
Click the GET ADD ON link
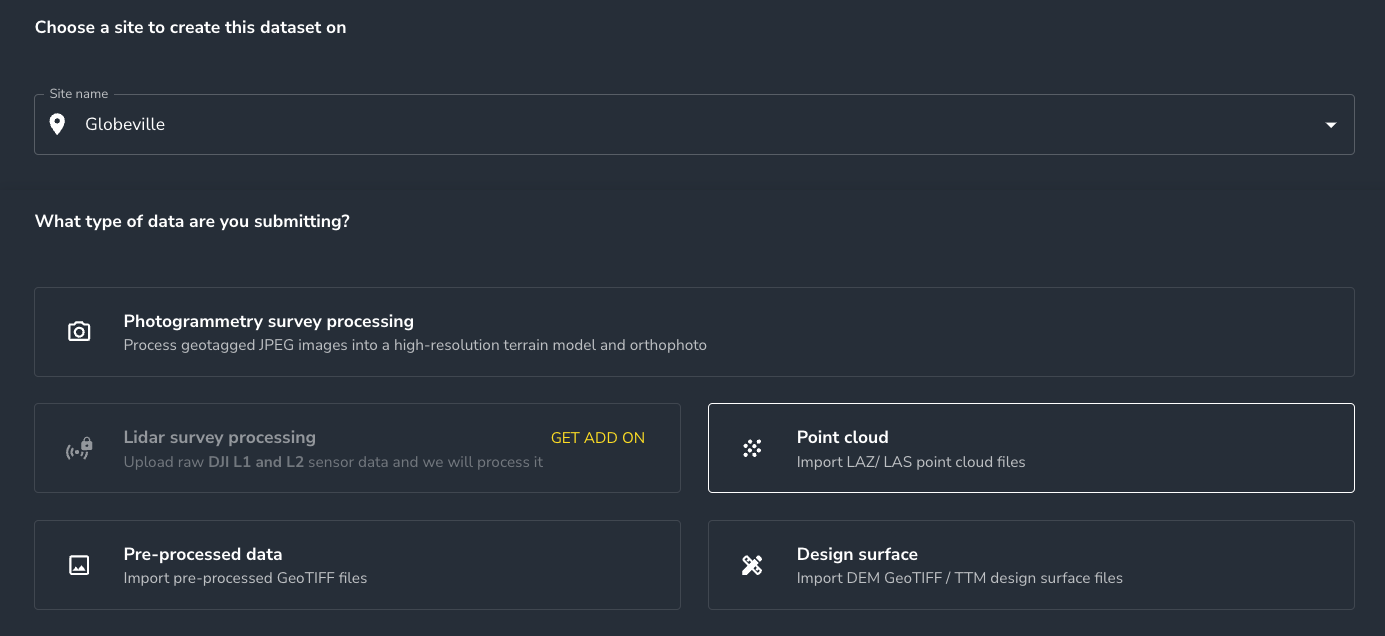[x=597, y=438]
